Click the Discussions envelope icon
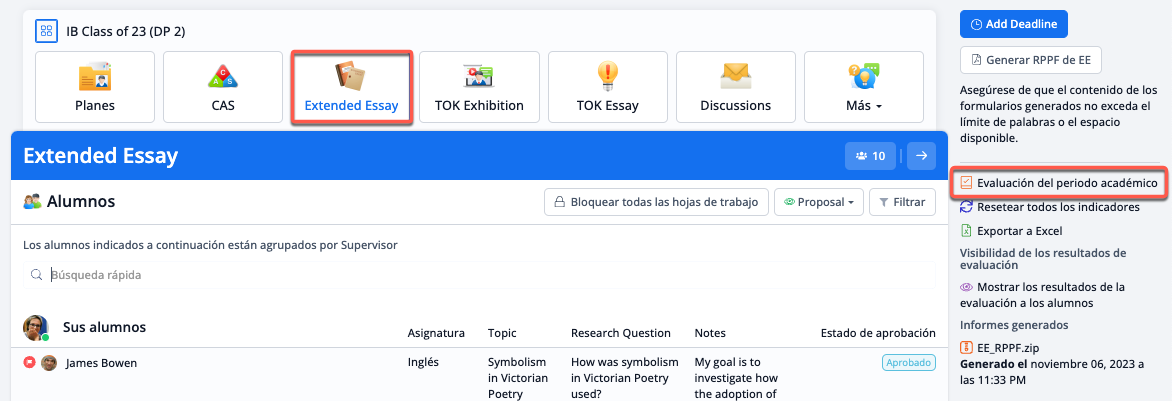 pos(735,76)
